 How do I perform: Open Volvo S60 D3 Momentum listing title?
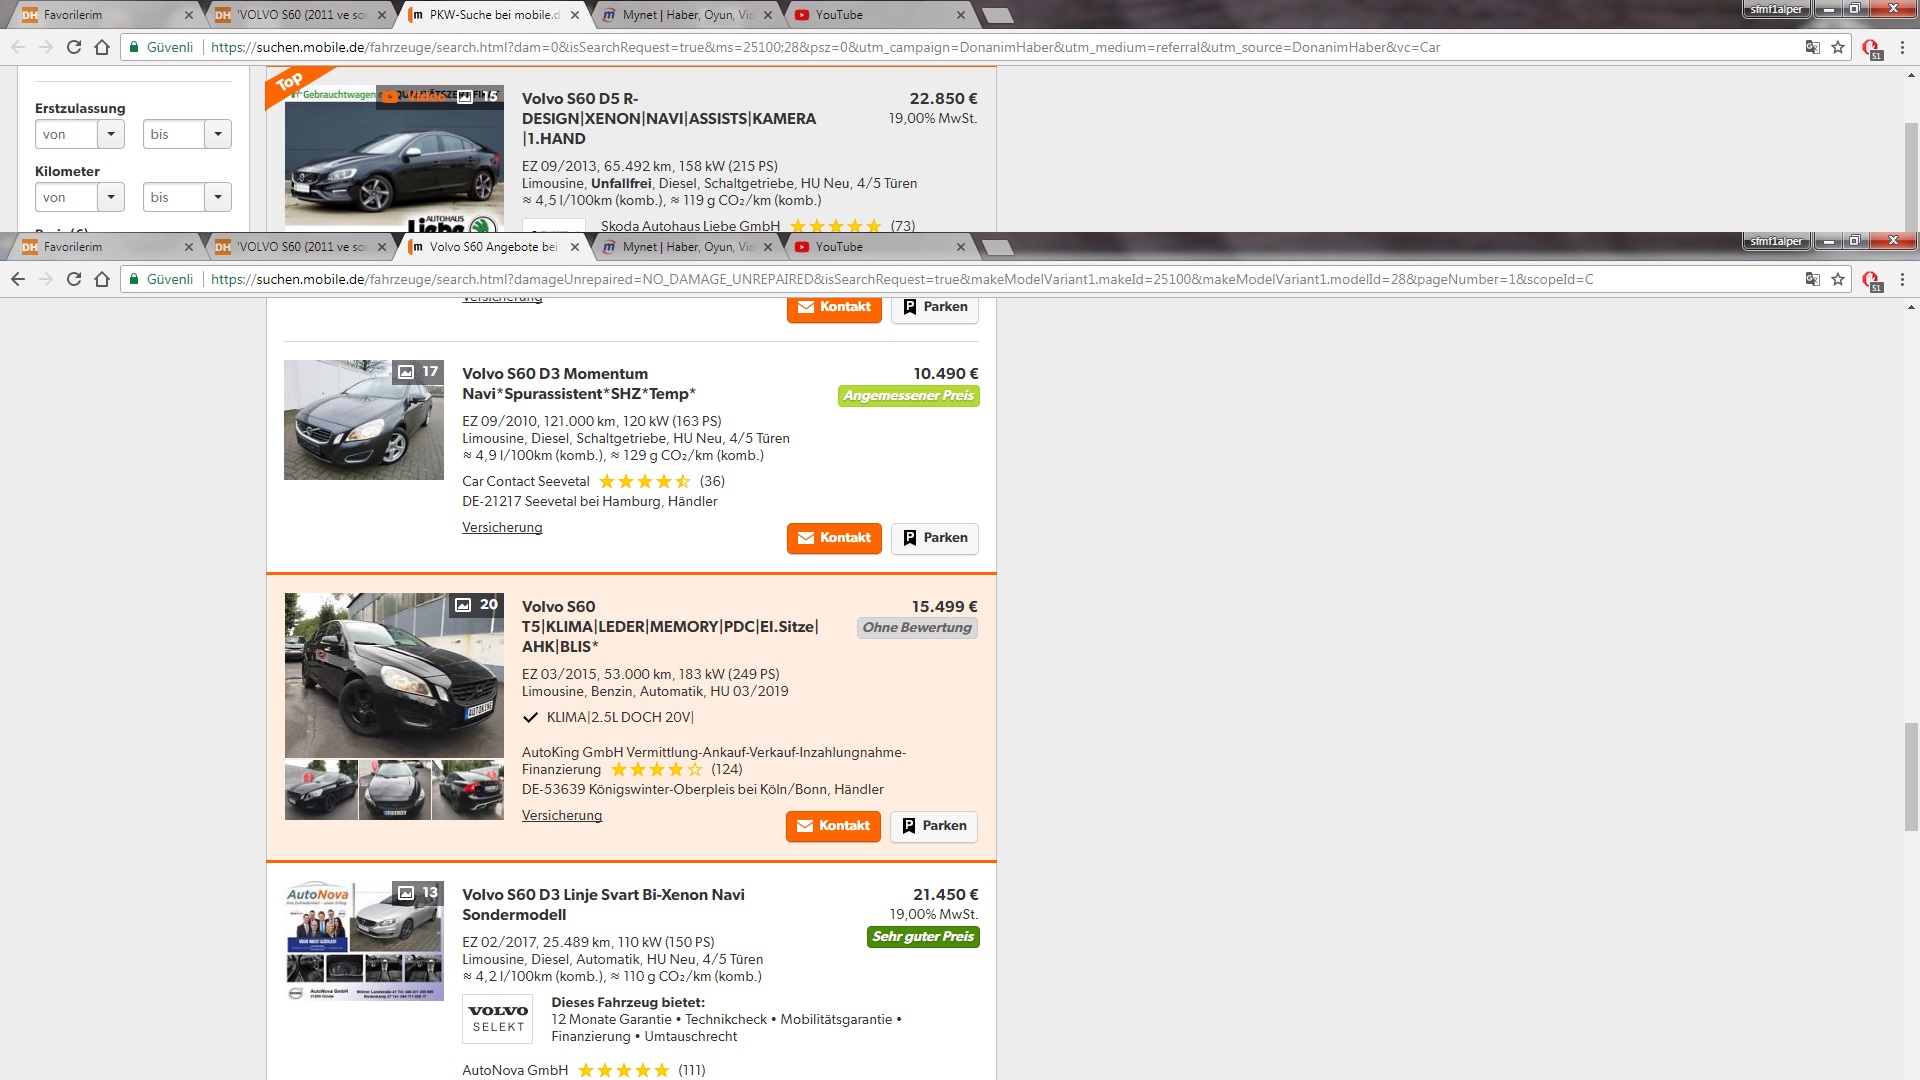[579, 384]
